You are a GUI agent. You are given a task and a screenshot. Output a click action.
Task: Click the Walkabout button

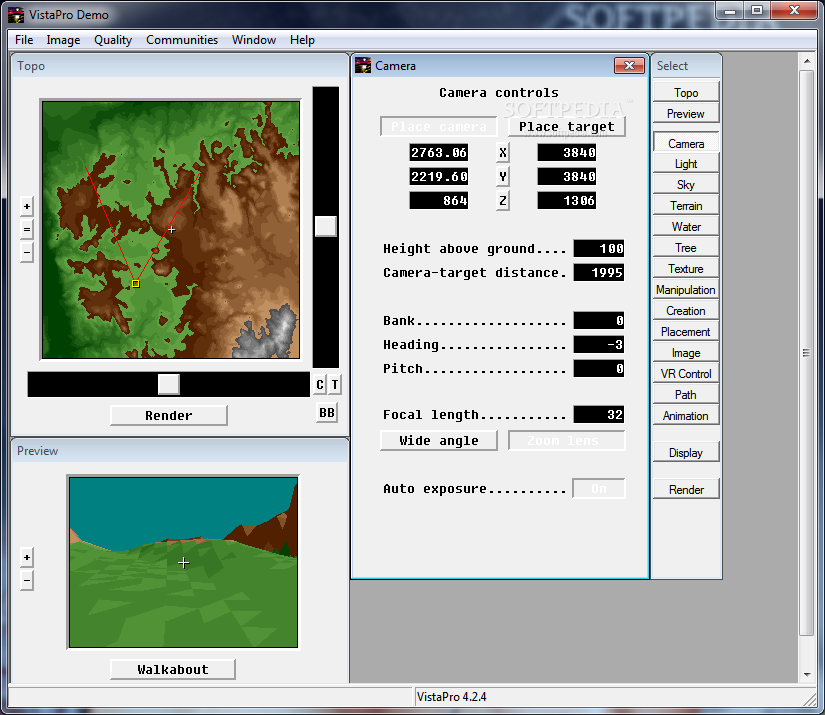tap(173, 669)
